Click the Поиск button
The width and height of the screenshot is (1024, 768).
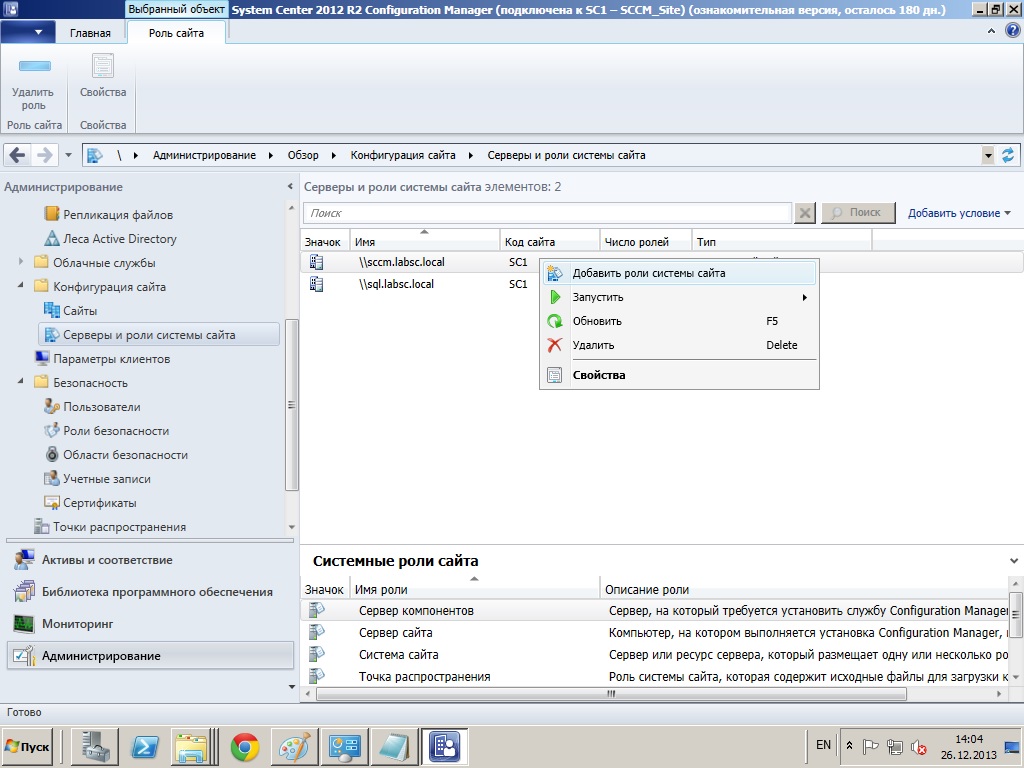pyautogui.click(x=857, y=213)
